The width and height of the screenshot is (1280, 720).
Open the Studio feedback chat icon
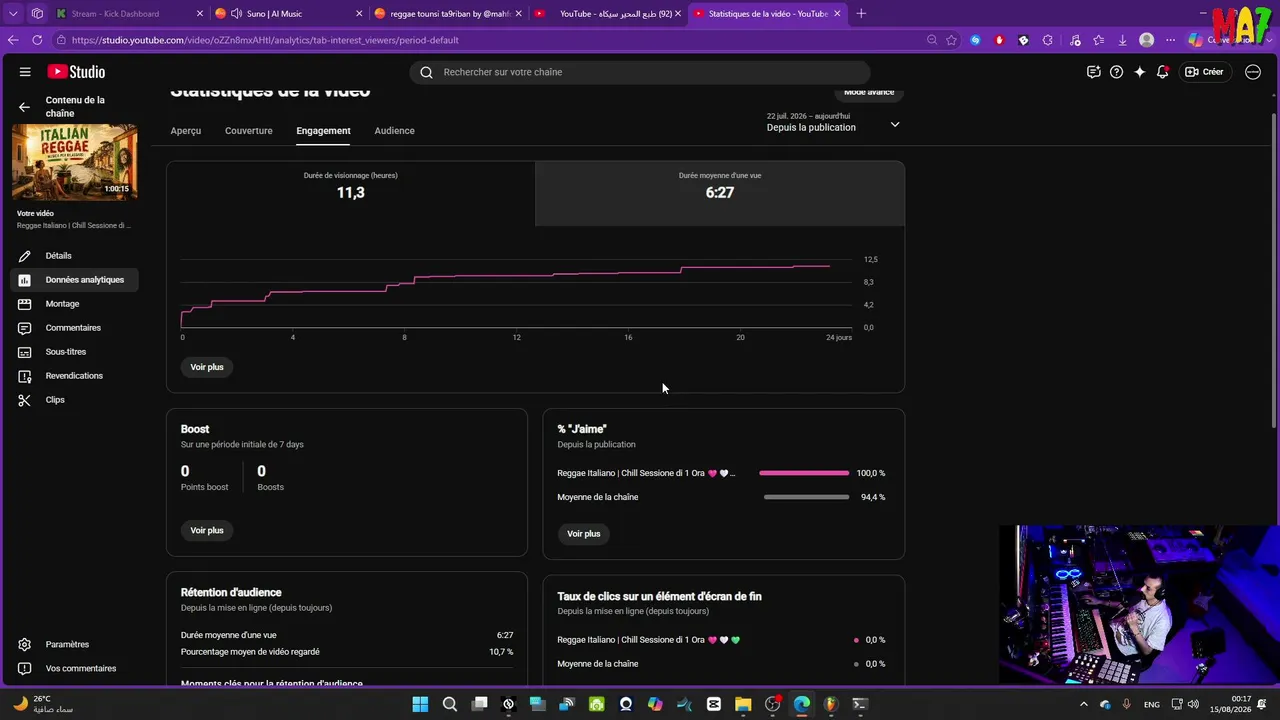1093,72
